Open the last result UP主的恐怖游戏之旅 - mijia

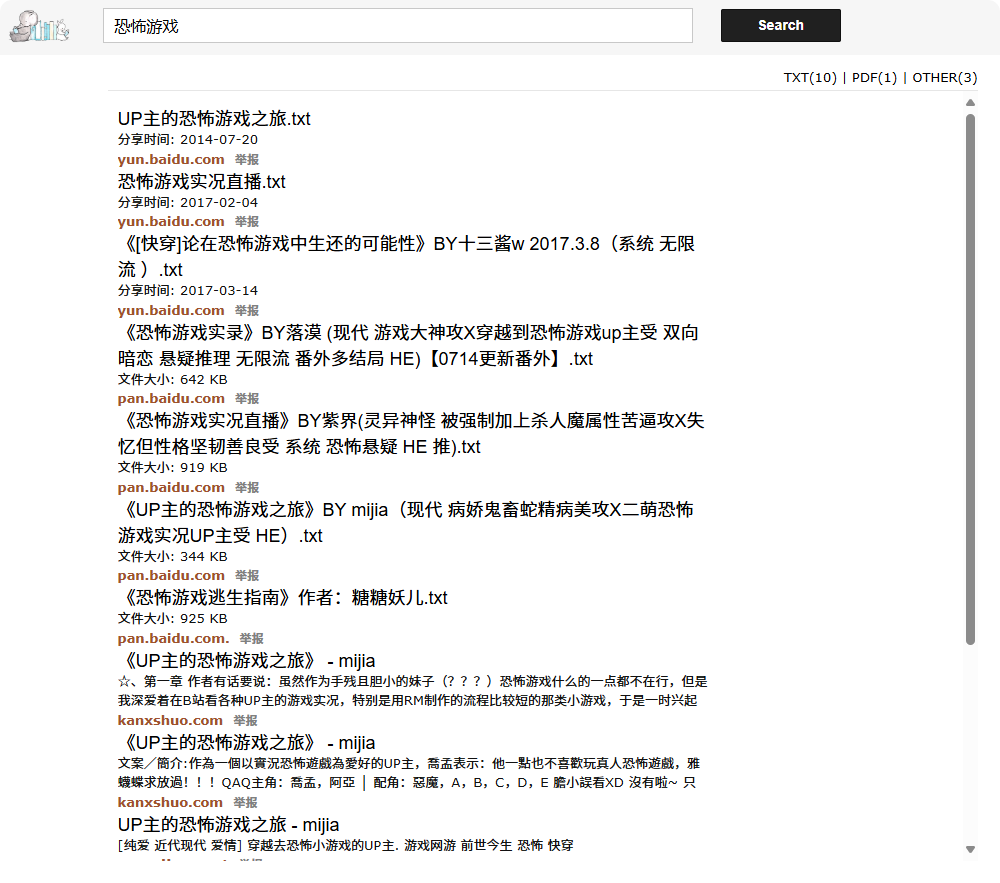point(228,825)
